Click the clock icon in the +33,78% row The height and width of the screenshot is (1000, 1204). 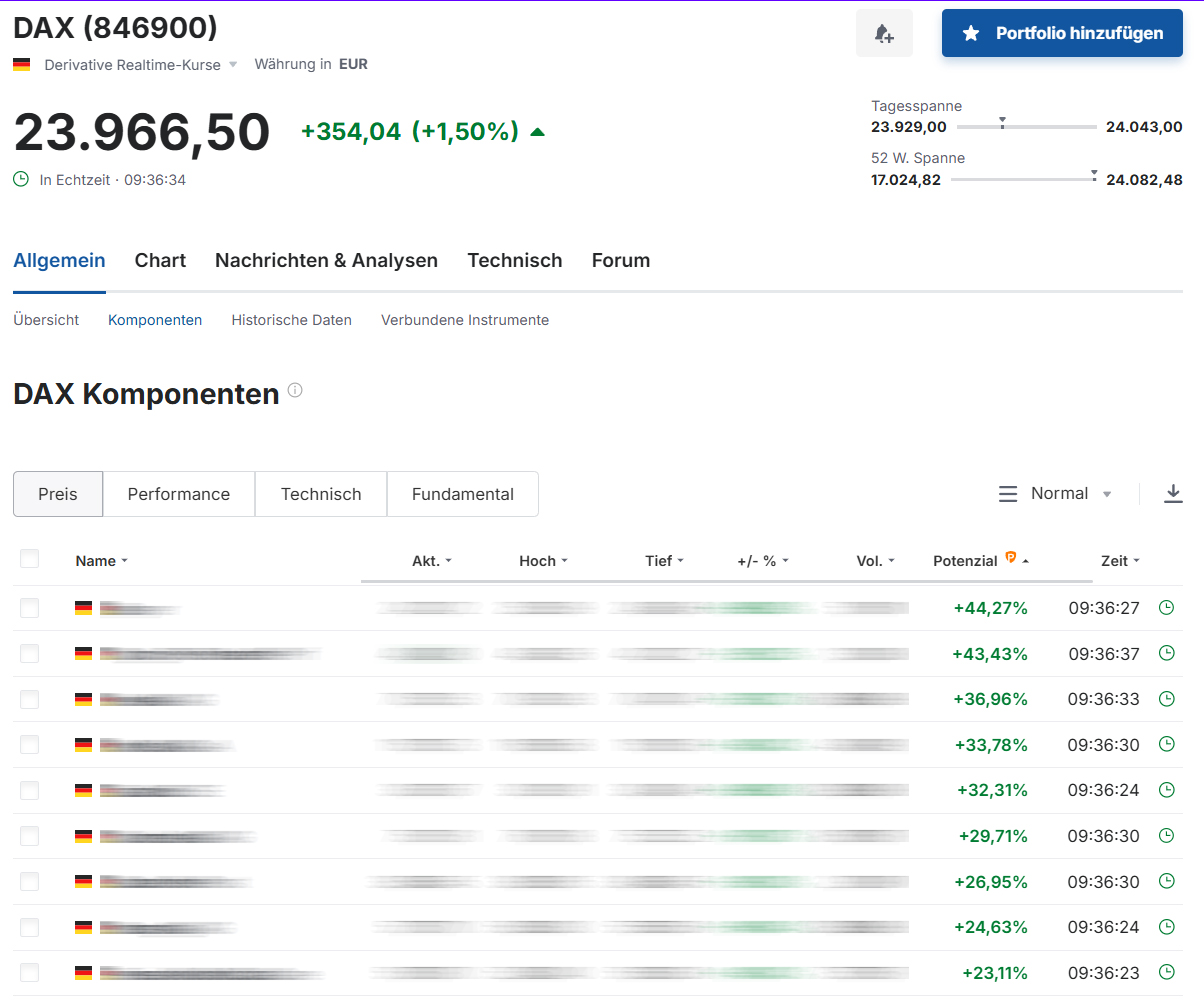click(1166, 744)
